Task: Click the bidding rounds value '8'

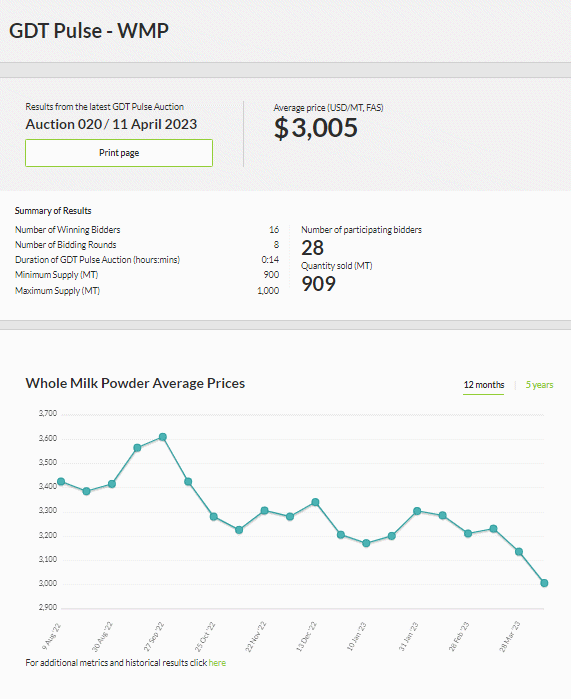Action: (x=276, y=245)
